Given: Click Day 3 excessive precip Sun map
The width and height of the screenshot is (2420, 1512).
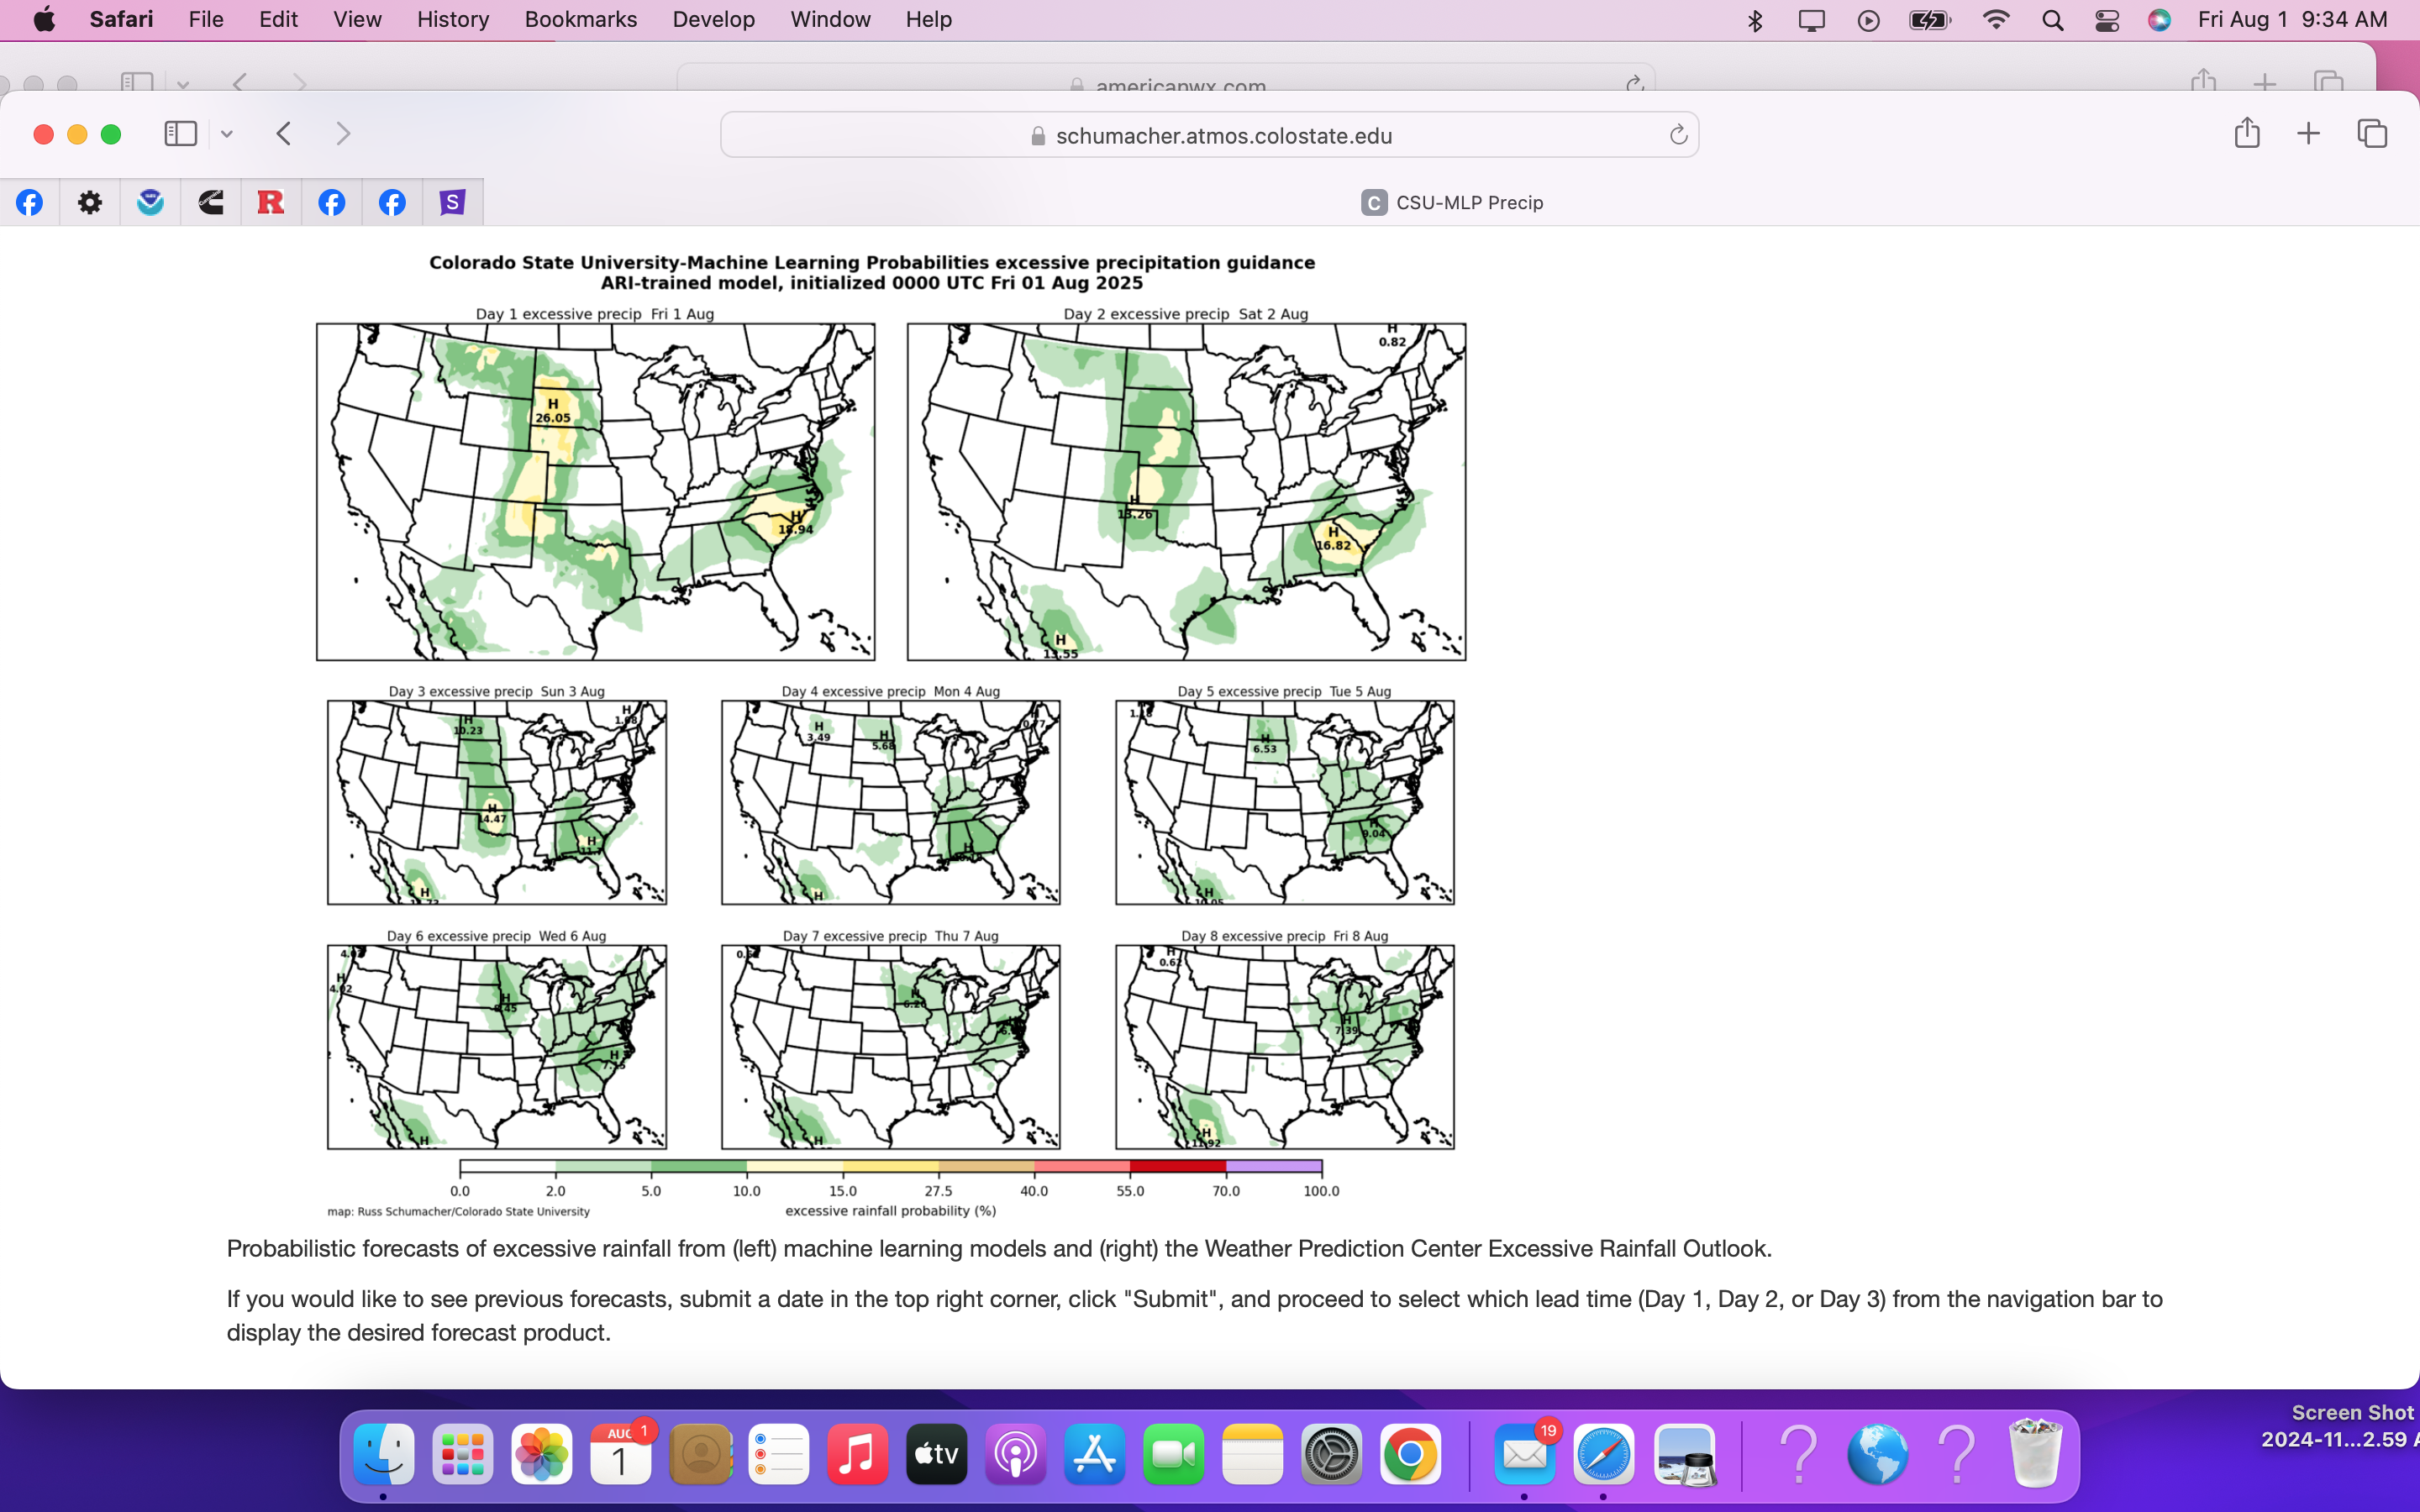Looking at the screenshot, I should coord(497,803).
